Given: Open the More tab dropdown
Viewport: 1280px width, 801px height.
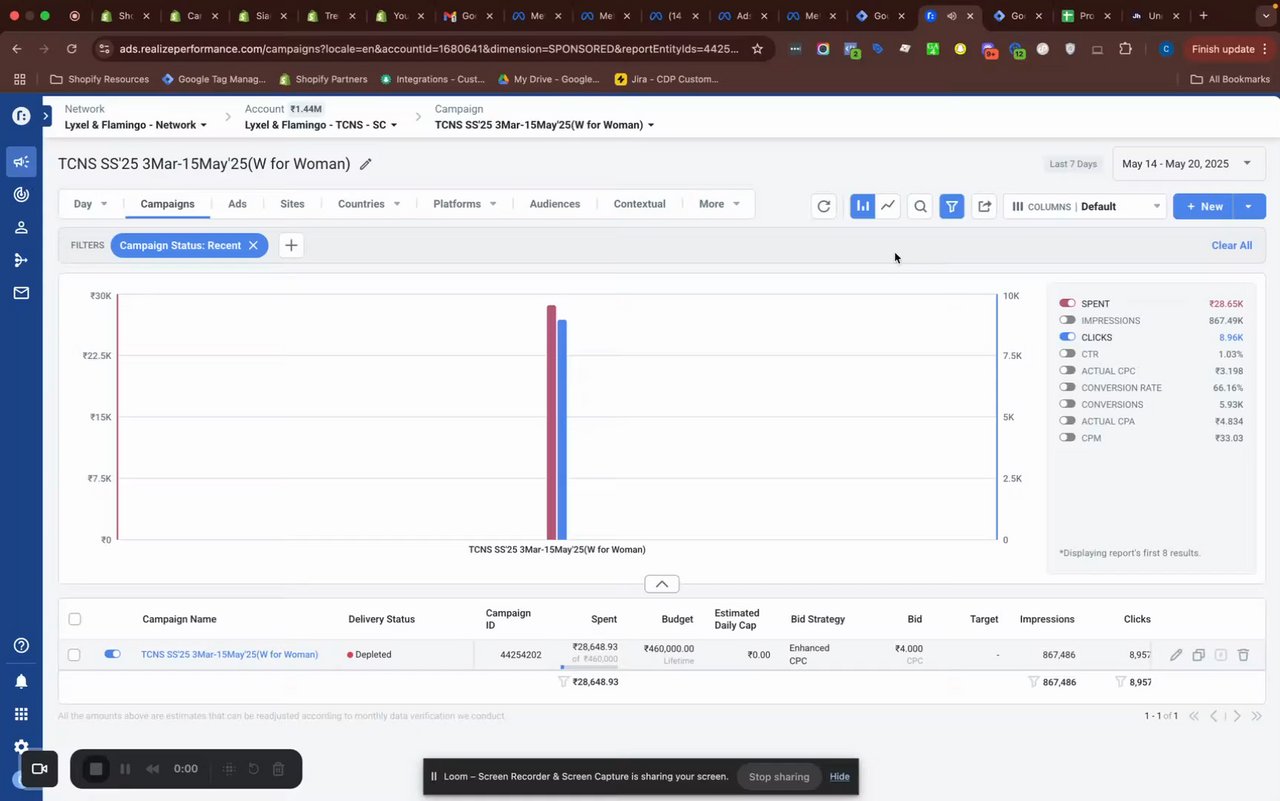Looking at the screenshot, I should pos(720,204).
